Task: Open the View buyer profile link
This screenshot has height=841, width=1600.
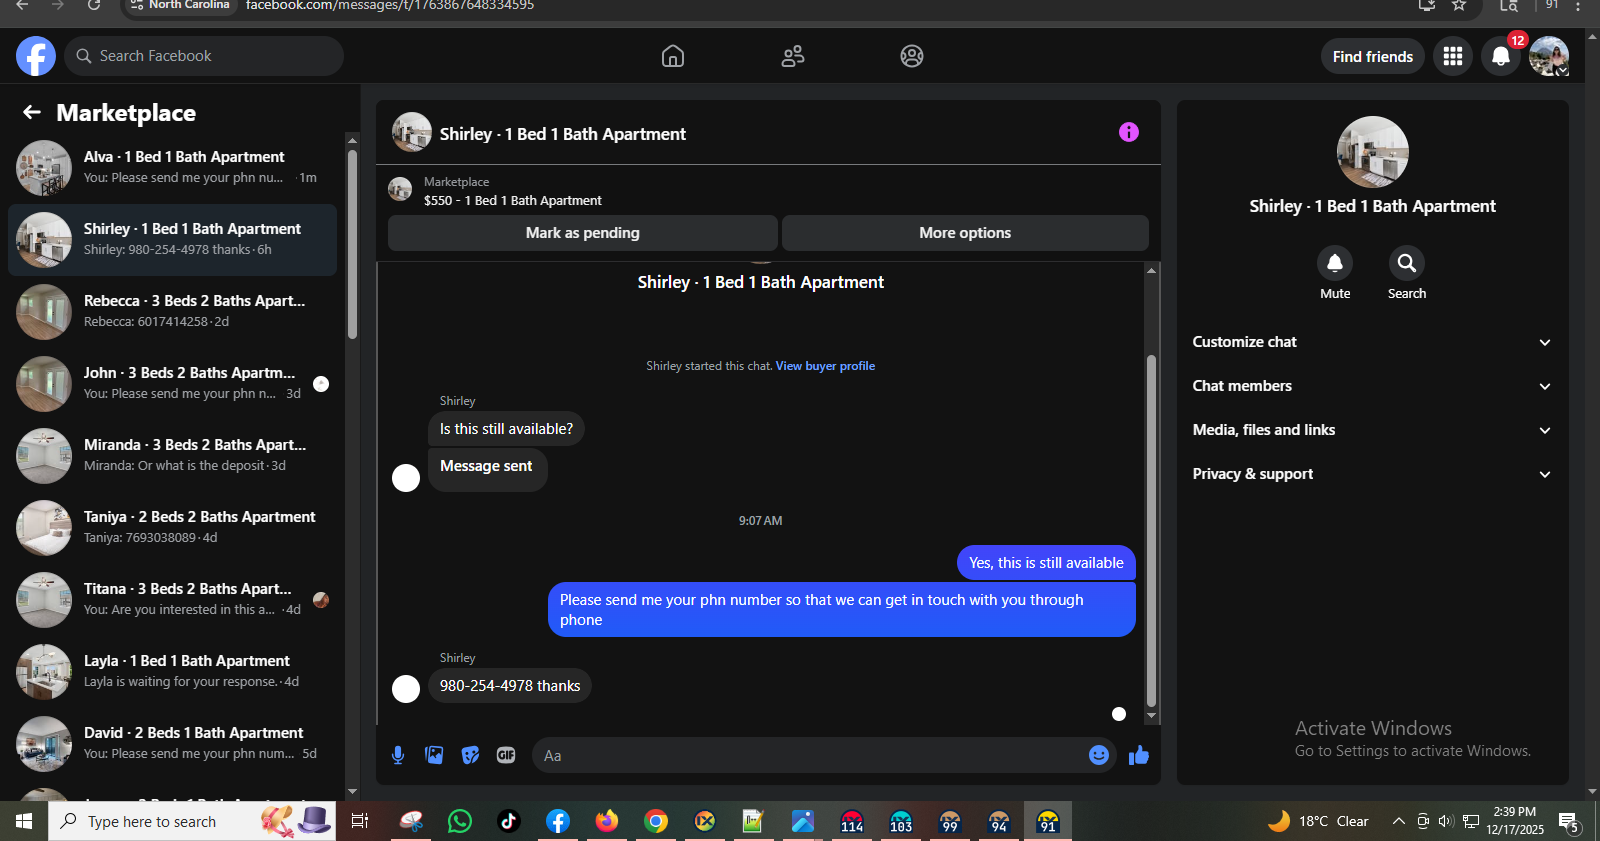Action: 825,366
